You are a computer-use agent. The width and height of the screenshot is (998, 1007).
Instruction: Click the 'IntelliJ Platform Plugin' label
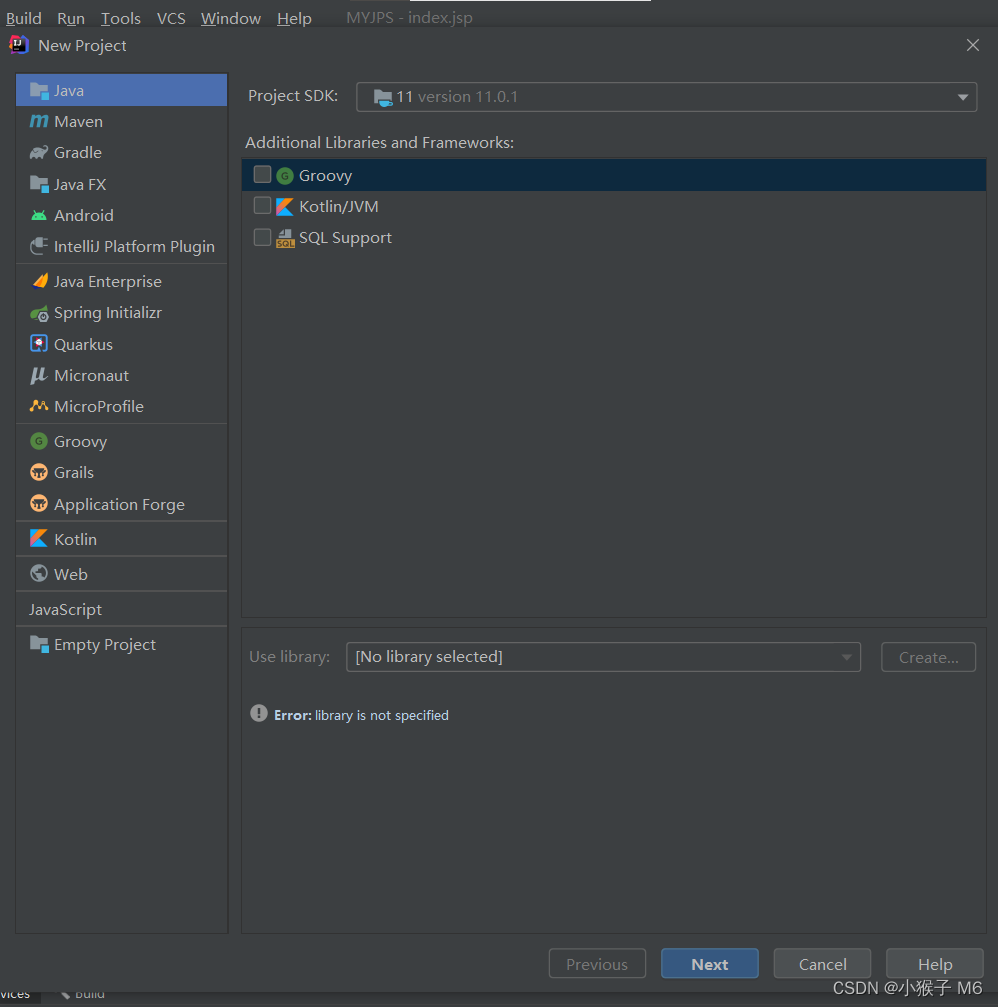pos(134,247)
